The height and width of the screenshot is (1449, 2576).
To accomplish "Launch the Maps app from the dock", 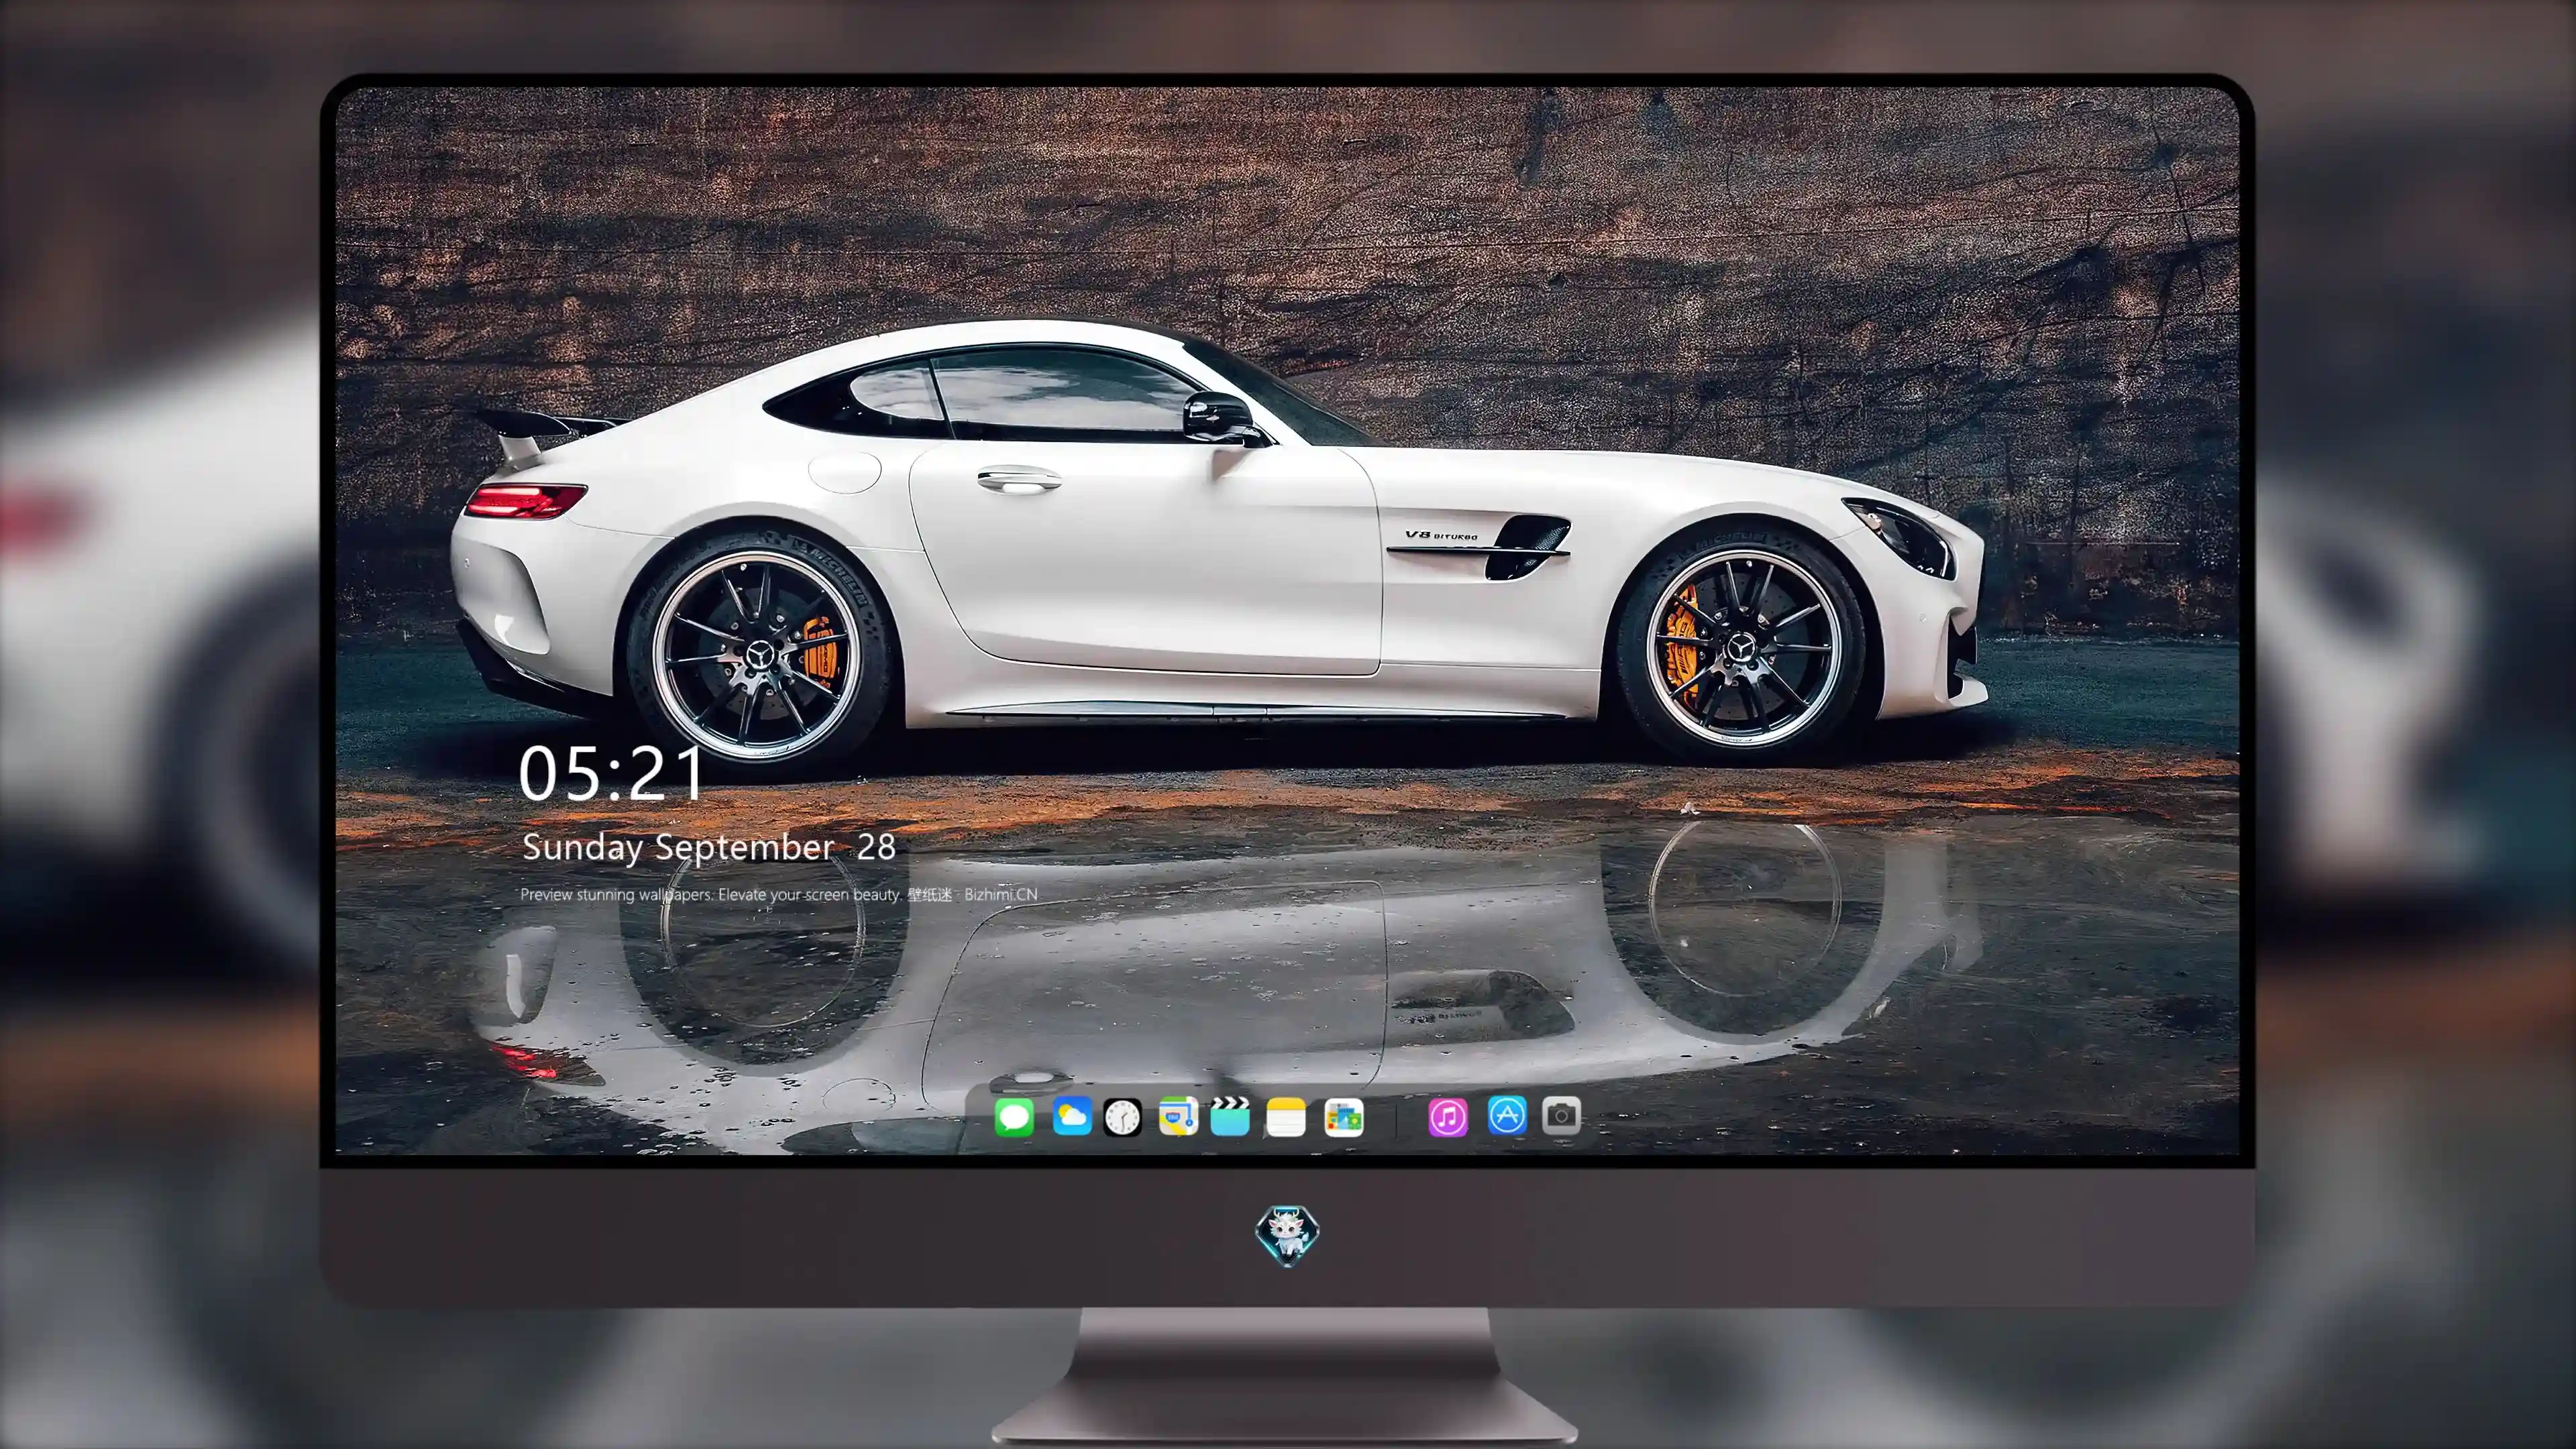I will point(1178,1116).
